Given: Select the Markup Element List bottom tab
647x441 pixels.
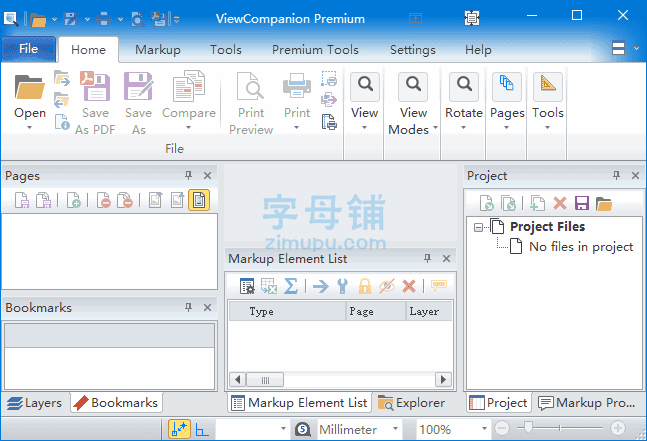Looking at the screenshot, I should [x=300, y=403].
